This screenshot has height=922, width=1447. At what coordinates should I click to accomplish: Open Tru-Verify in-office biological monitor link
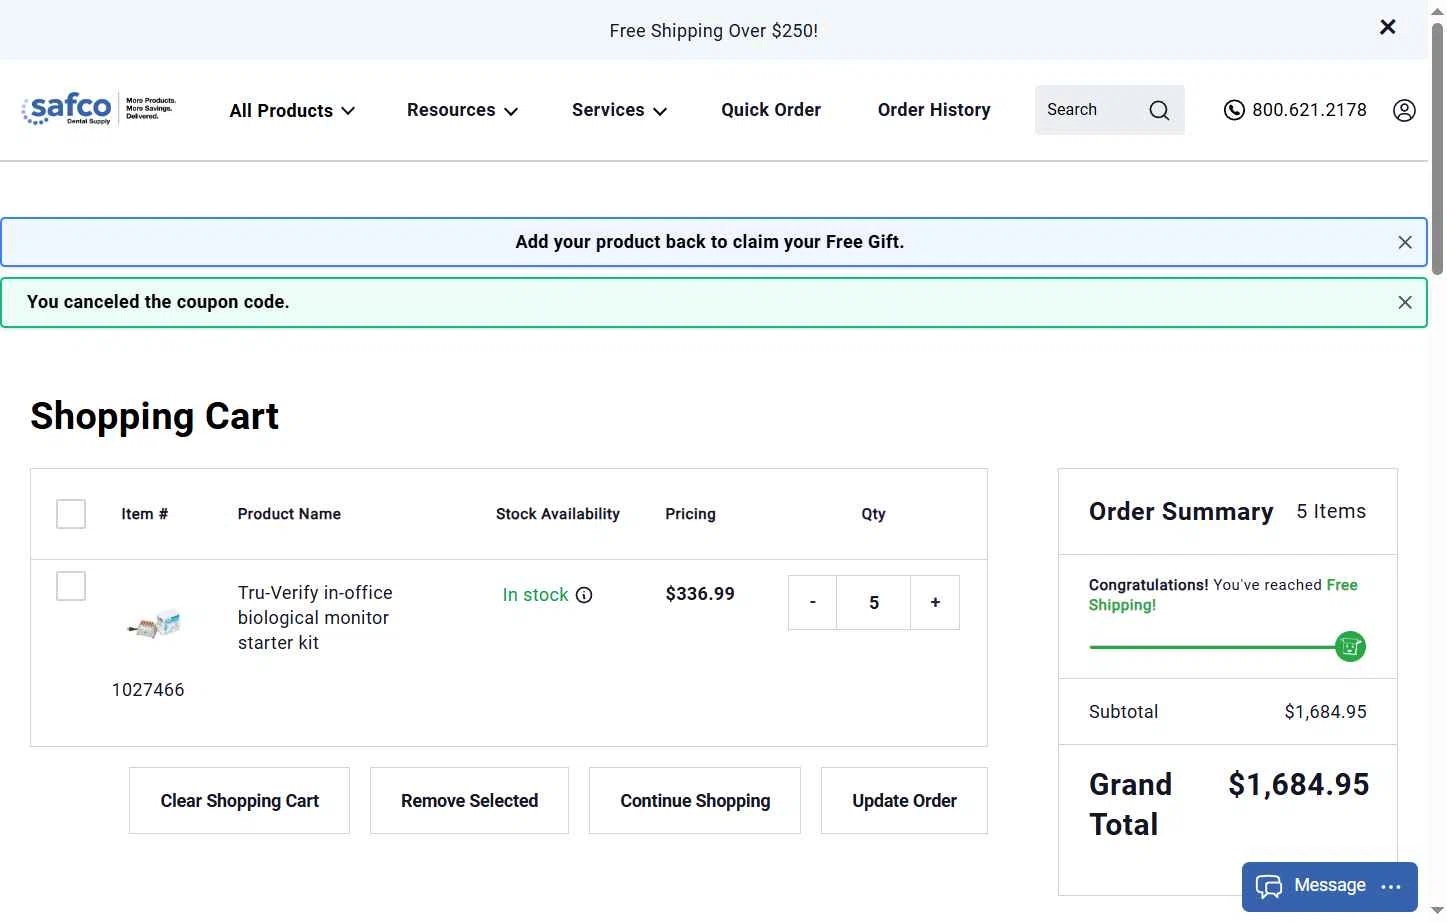pos(315,618)
